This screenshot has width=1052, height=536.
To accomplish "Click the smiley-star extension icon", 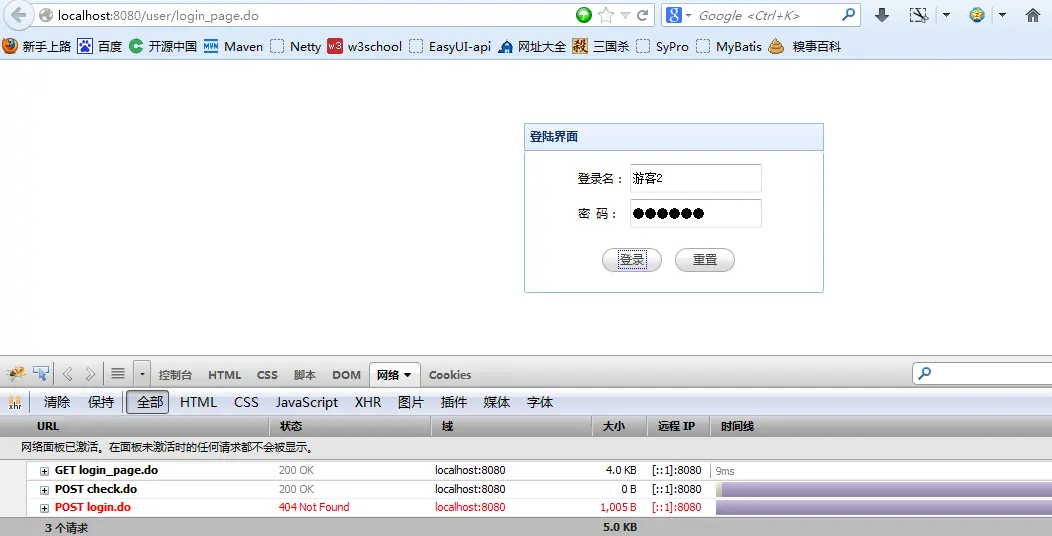I will tap(977, 15).
